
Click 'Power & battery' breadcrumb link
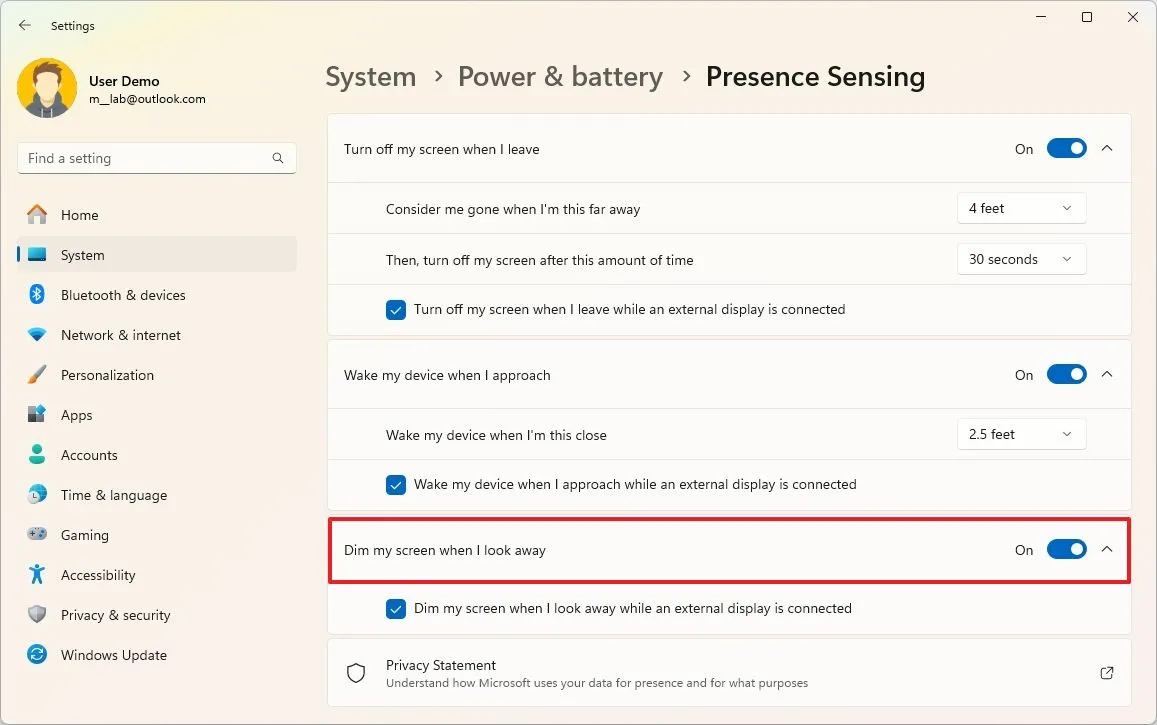pos(560,77)
